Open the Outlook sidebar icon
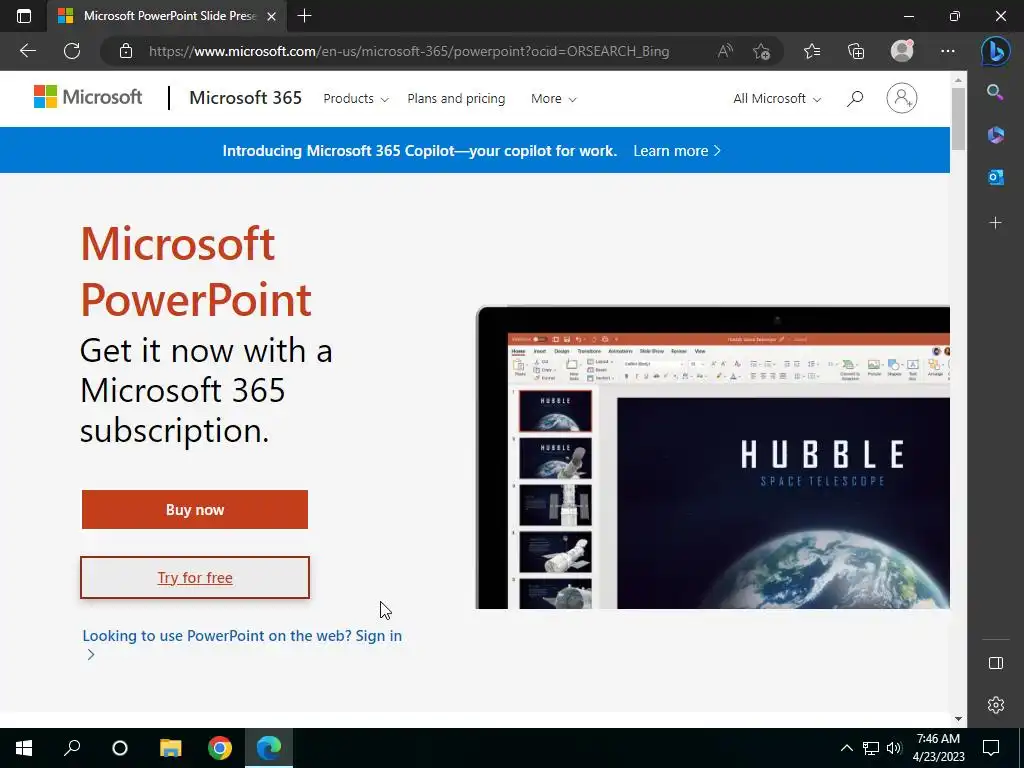This screenshot has width=1024, height=768. tap(995, 177)
